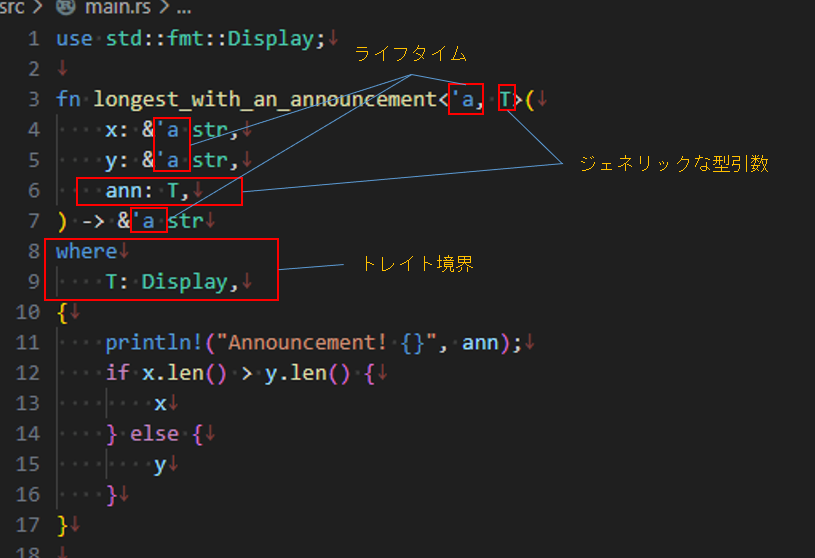This screenshot has height=558, width=815.
Task: Click line number 3 in gutter
Action: coord(34,99)
